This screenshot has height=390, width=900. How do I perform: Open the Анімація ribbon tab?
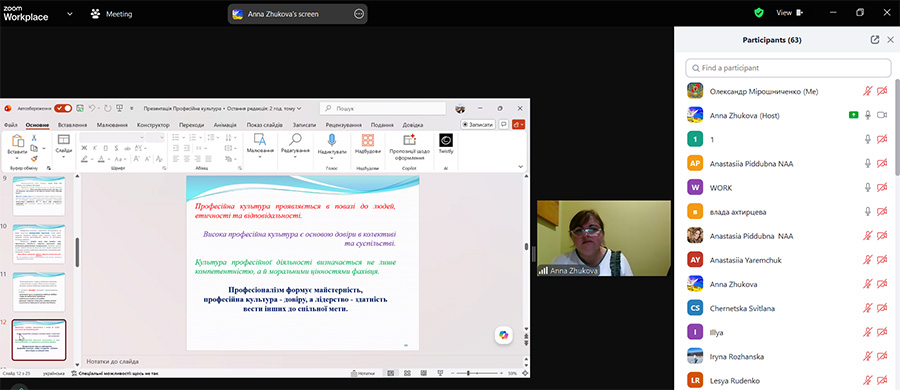click(224, 125)
